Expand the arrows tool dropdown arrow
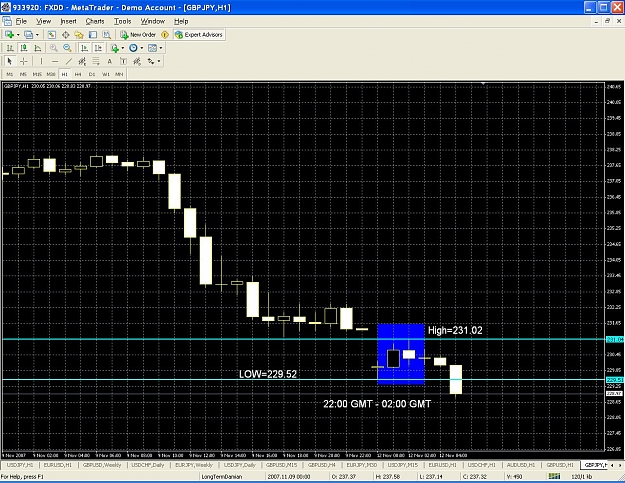Image resolution: width=625 pixels, height=483 pixels. 159,61
